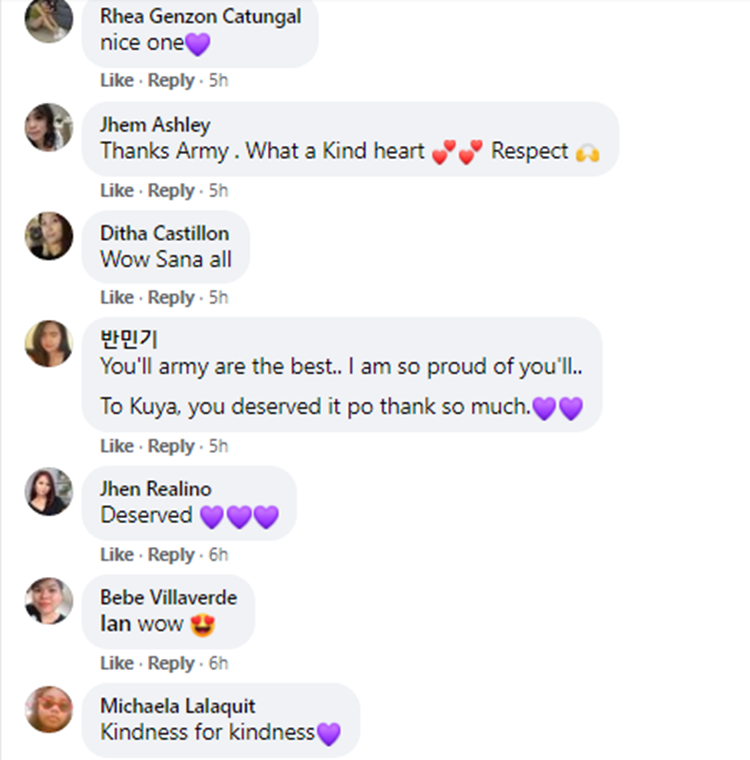Visit Jhem Ashley's profile via name

click(x=155, y=125)
